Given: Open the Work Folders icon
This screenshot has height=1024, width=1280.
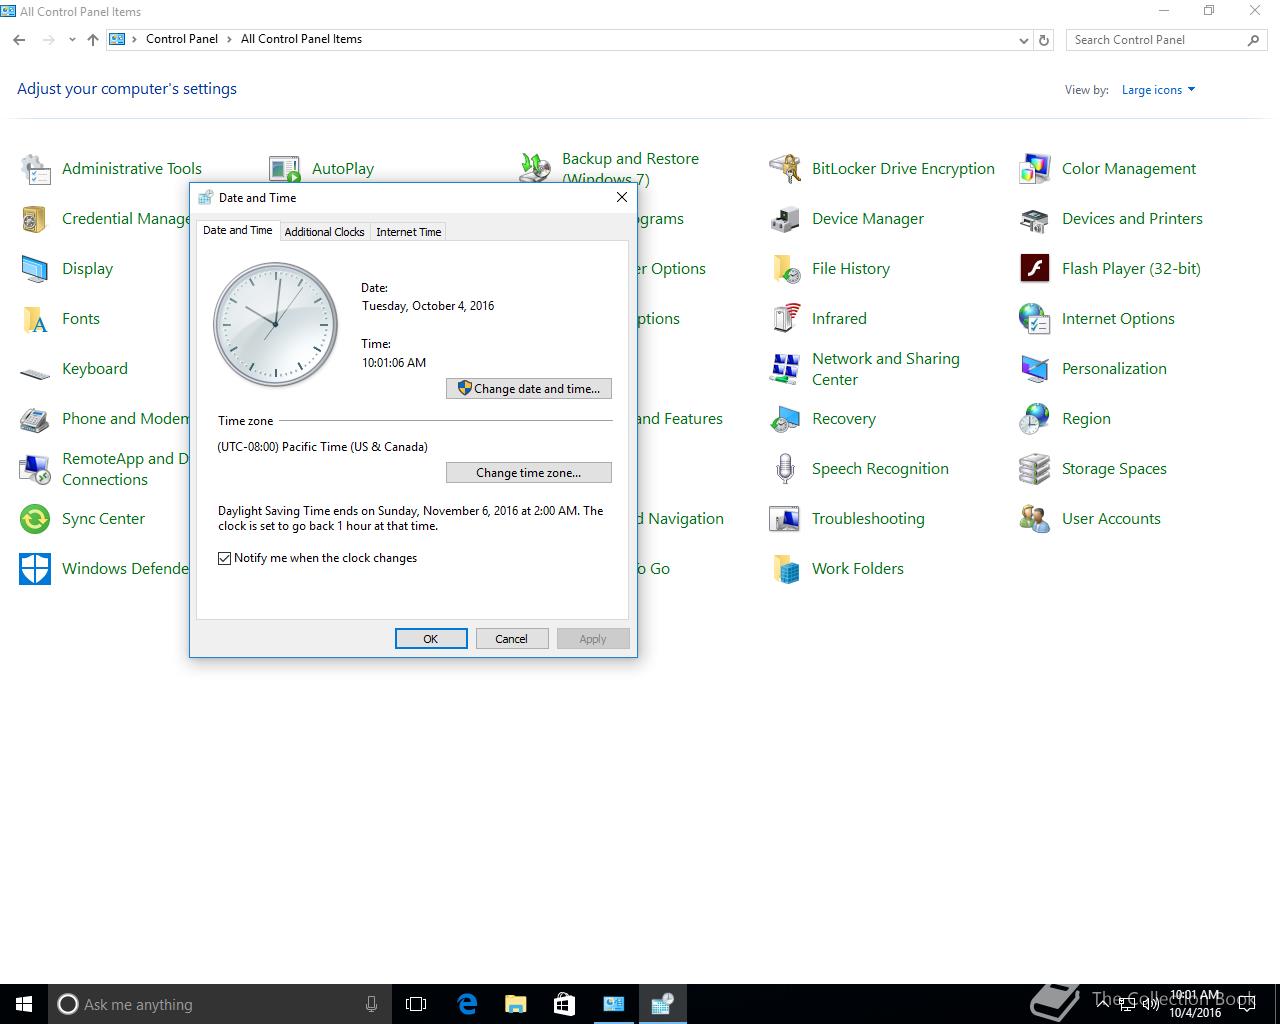Looking at the screenshot, I should click(x=785, y=569).
